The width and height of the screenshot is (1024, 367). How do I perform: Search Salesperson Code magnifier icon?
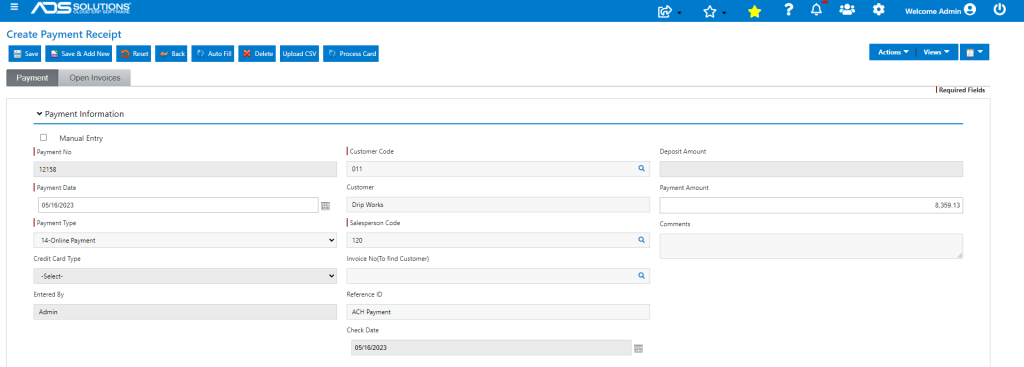641,240
